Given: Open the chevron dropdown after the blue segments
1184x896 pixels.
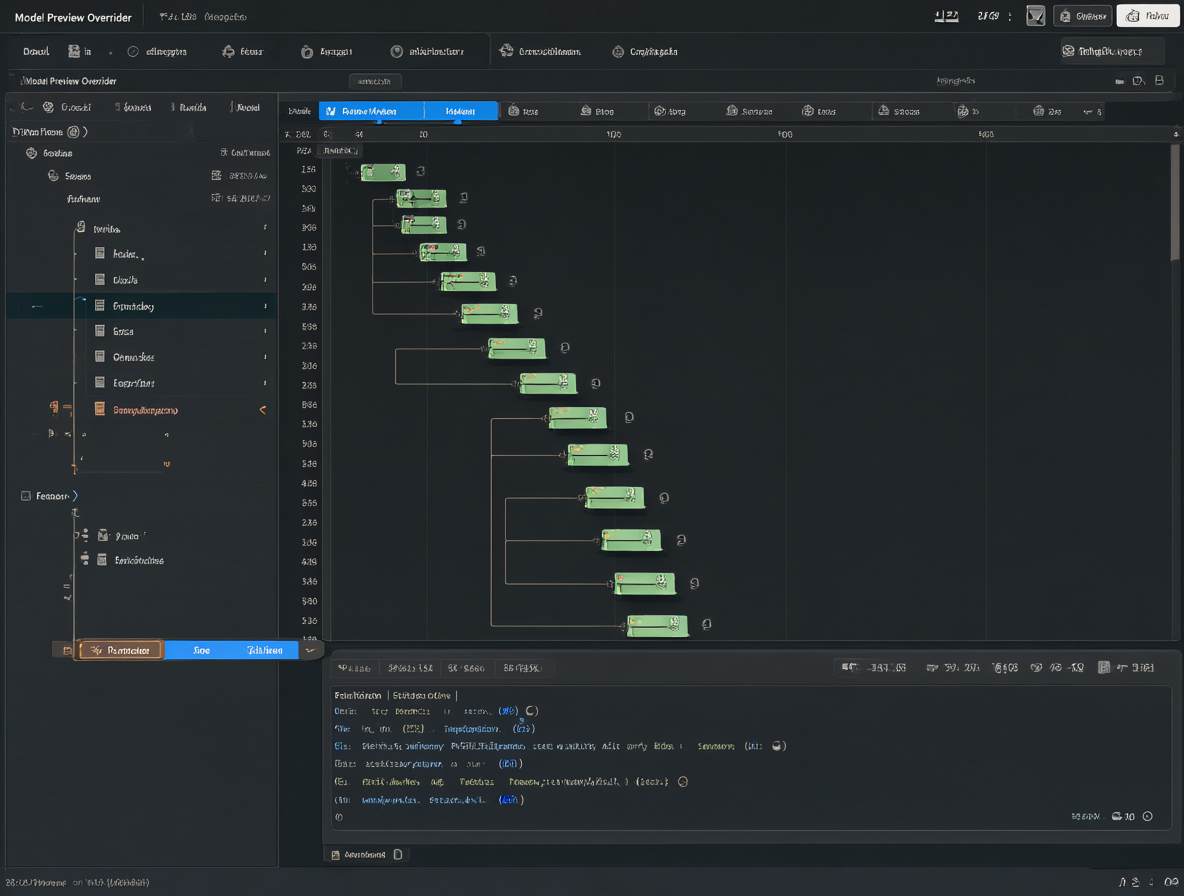Looking at the screenshot, I should click(x=310, y=650).
